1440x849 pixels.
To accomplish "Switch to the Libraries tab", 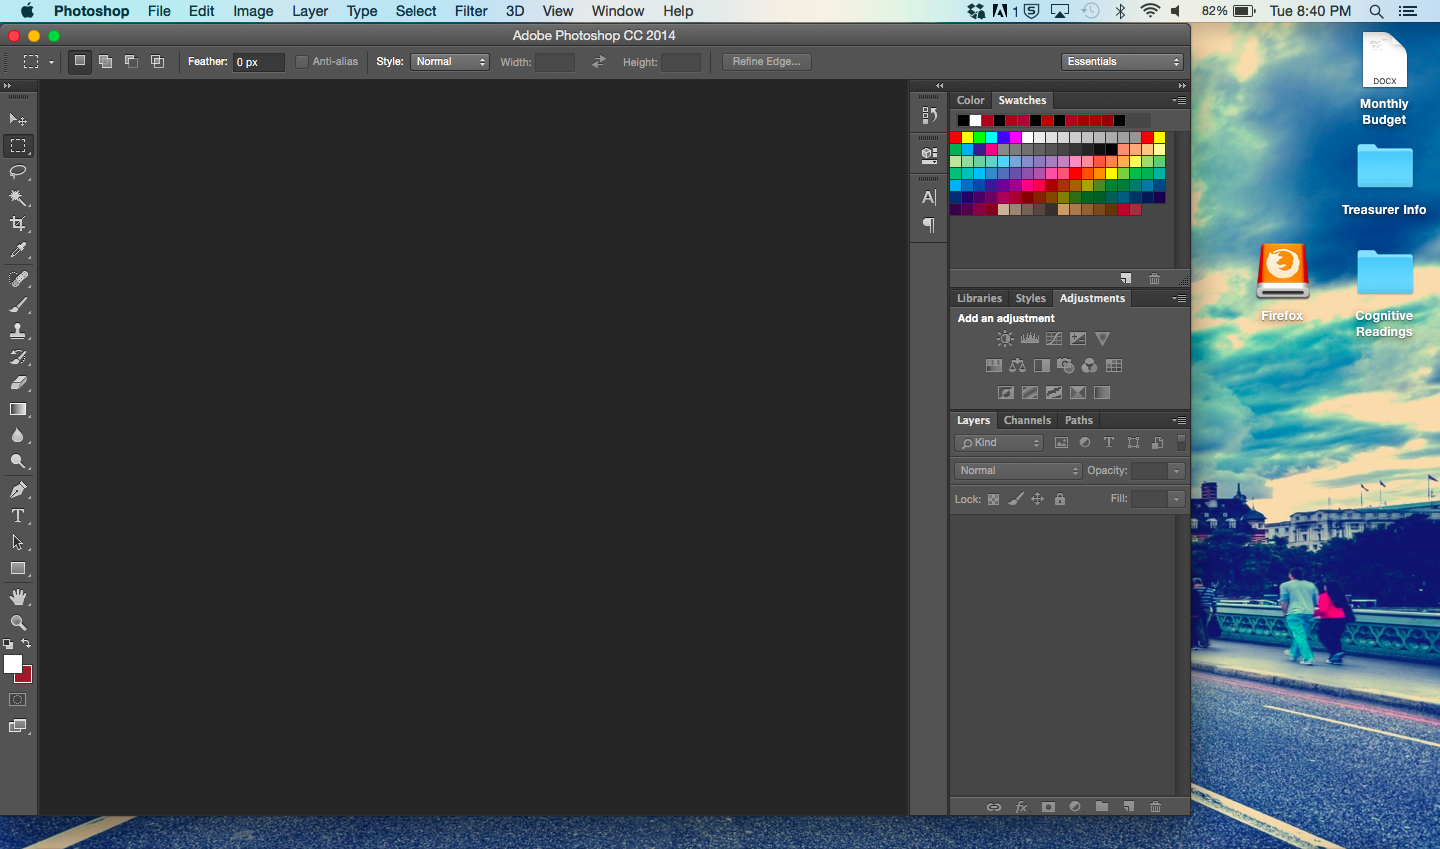I will (x=979, y=299).
